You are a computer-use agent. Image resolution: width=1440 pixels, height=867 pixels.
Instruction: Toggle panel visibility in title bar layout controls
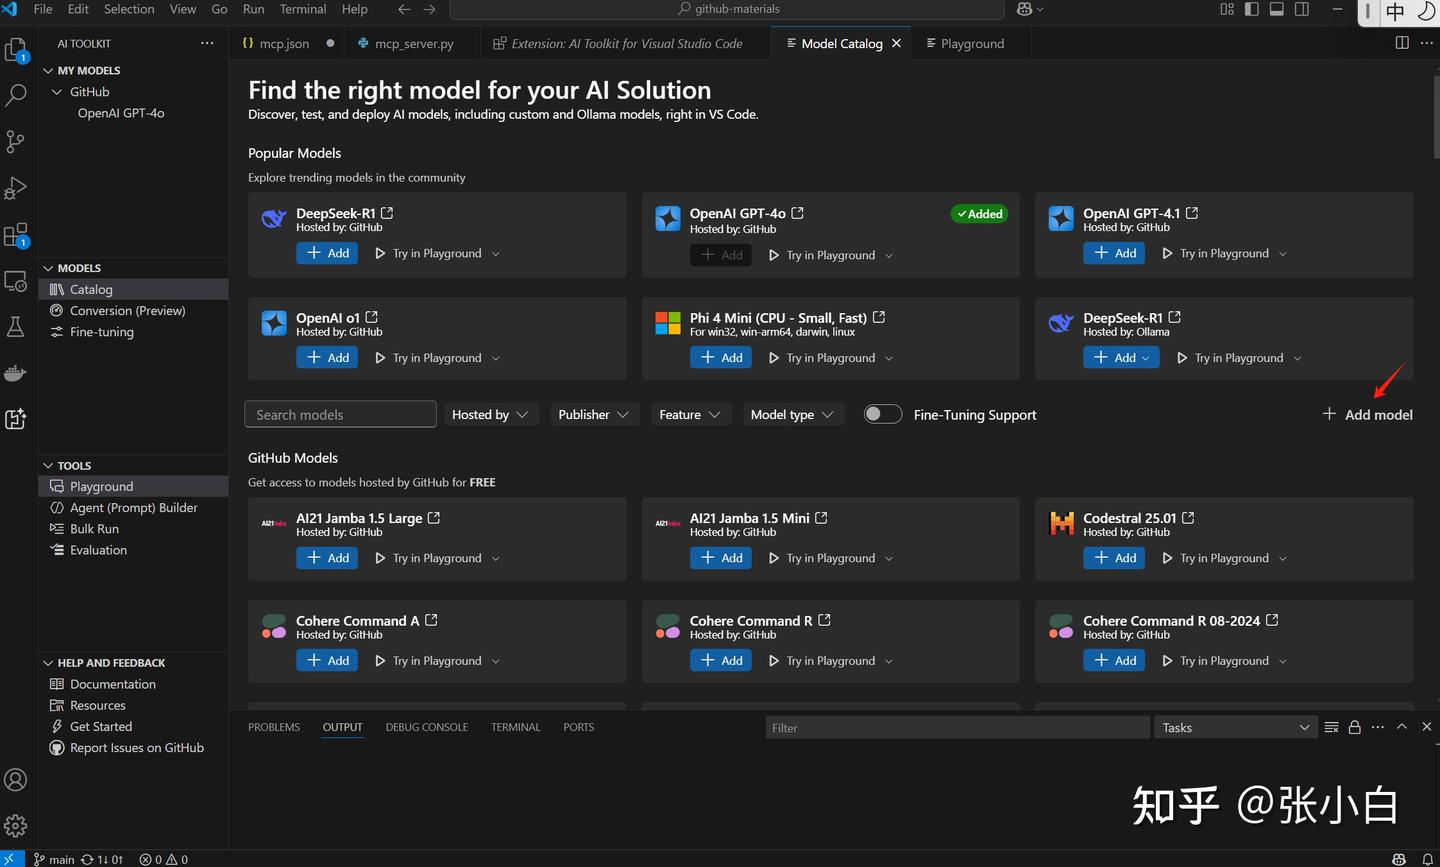click(1277, 9)
